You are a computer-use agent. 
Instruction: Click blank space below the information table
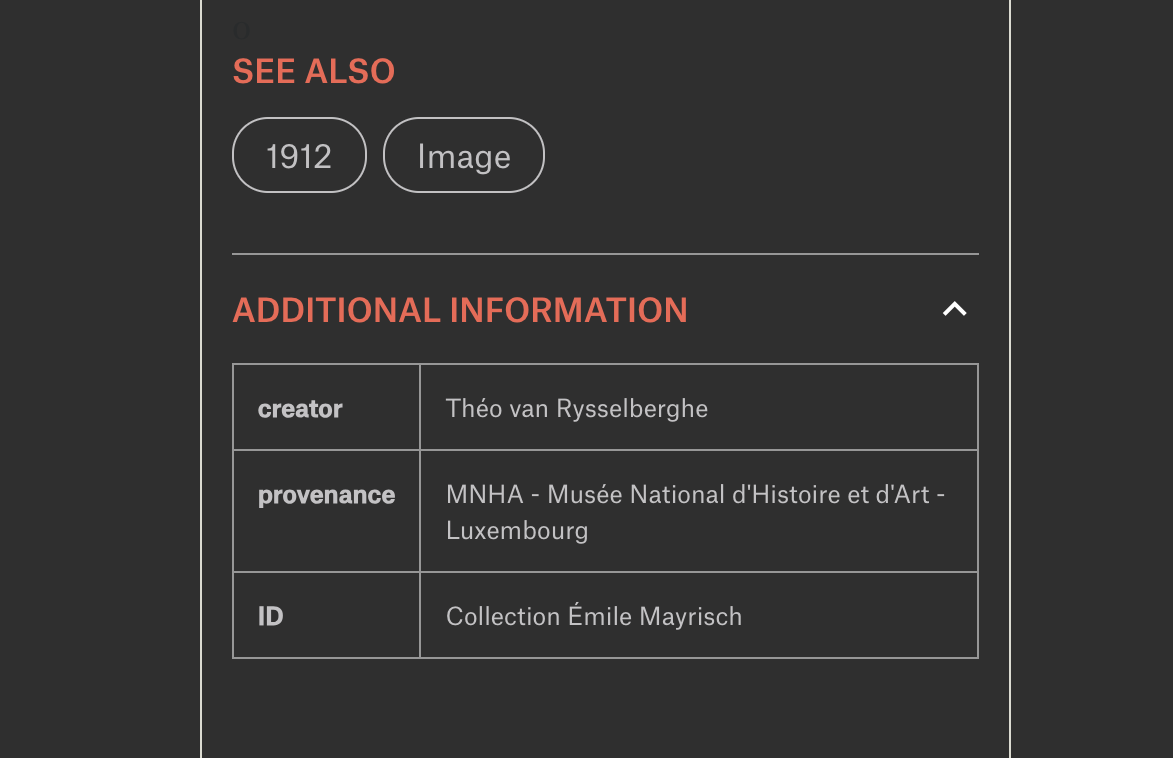pos(605,708)
